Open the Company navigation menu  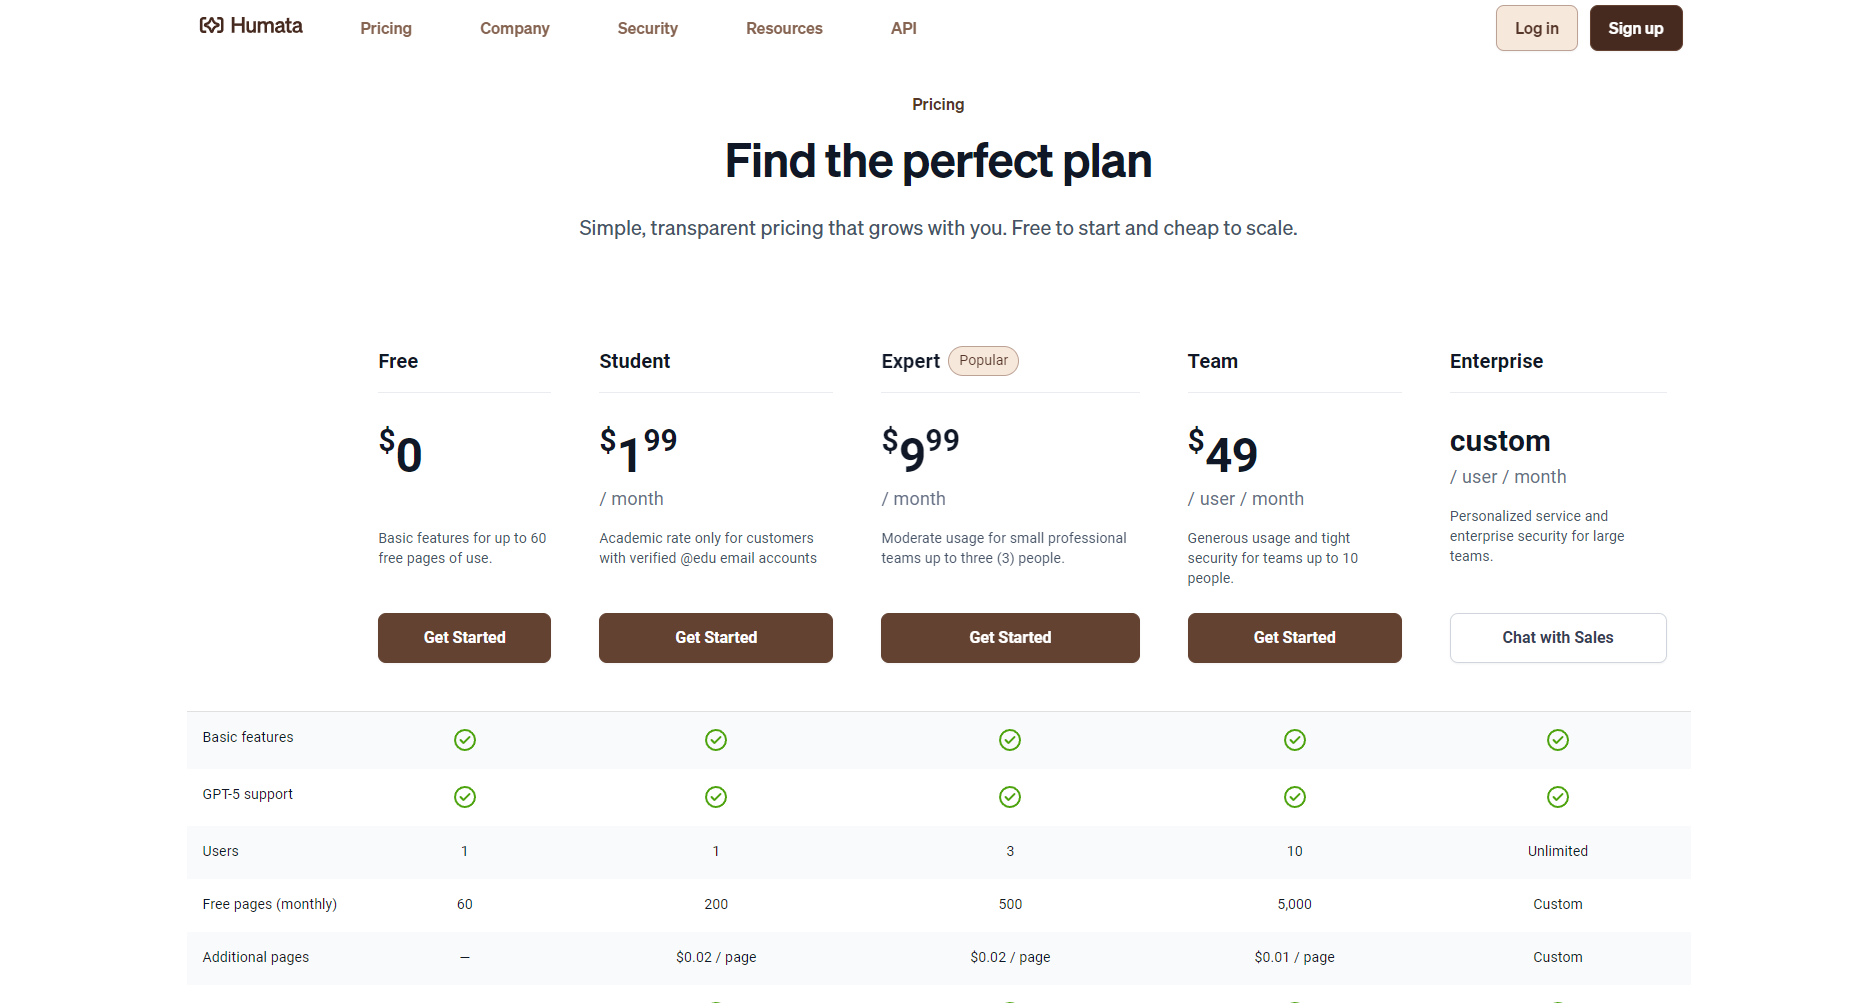coord(515,29)
